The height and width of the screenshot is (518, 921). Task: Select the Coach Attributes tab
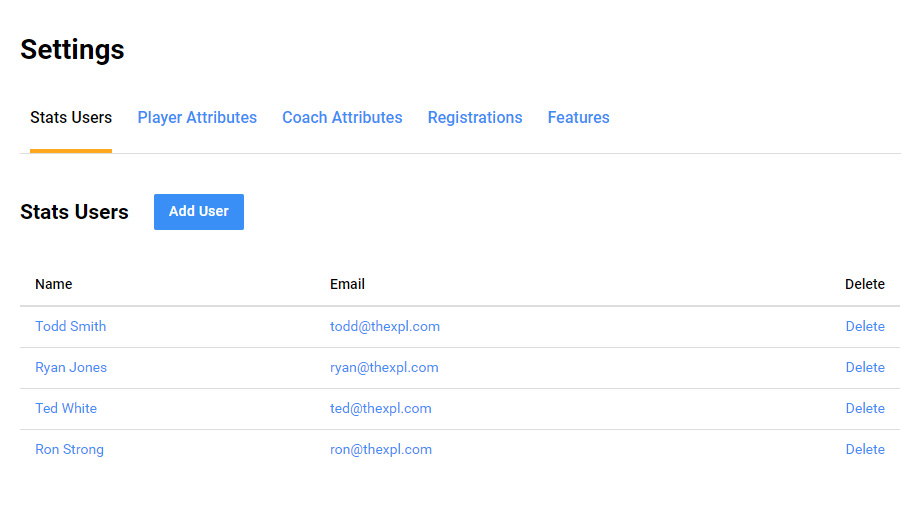point(342,118)
